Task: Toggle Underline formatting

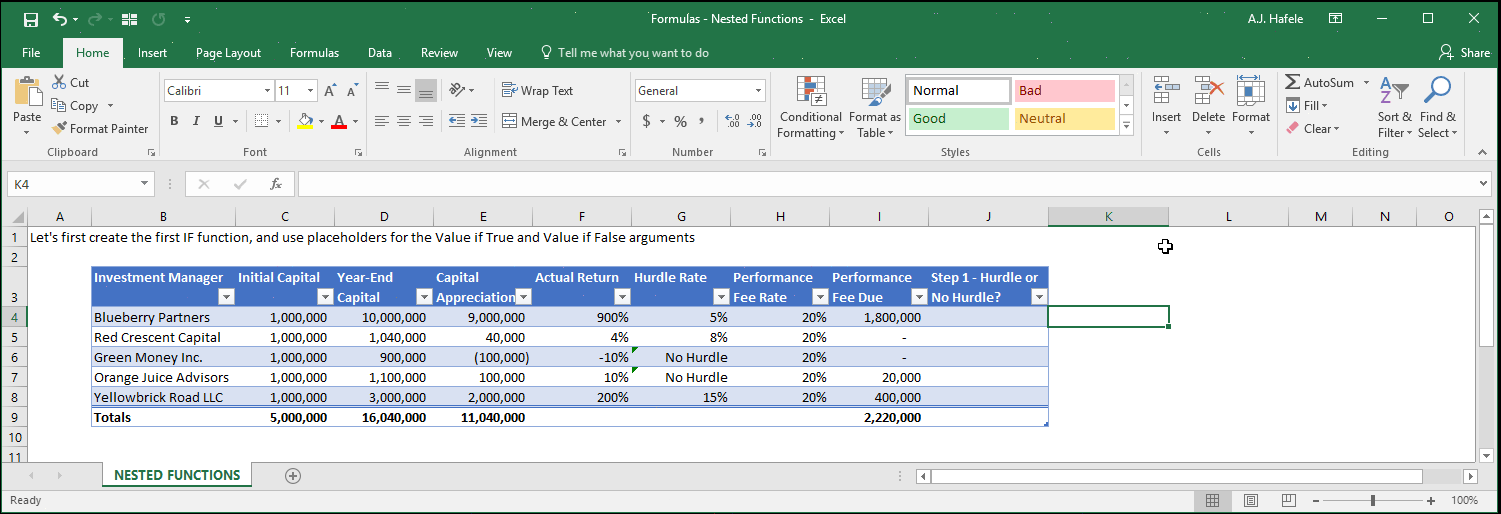Action: click(x=218, y=121)
